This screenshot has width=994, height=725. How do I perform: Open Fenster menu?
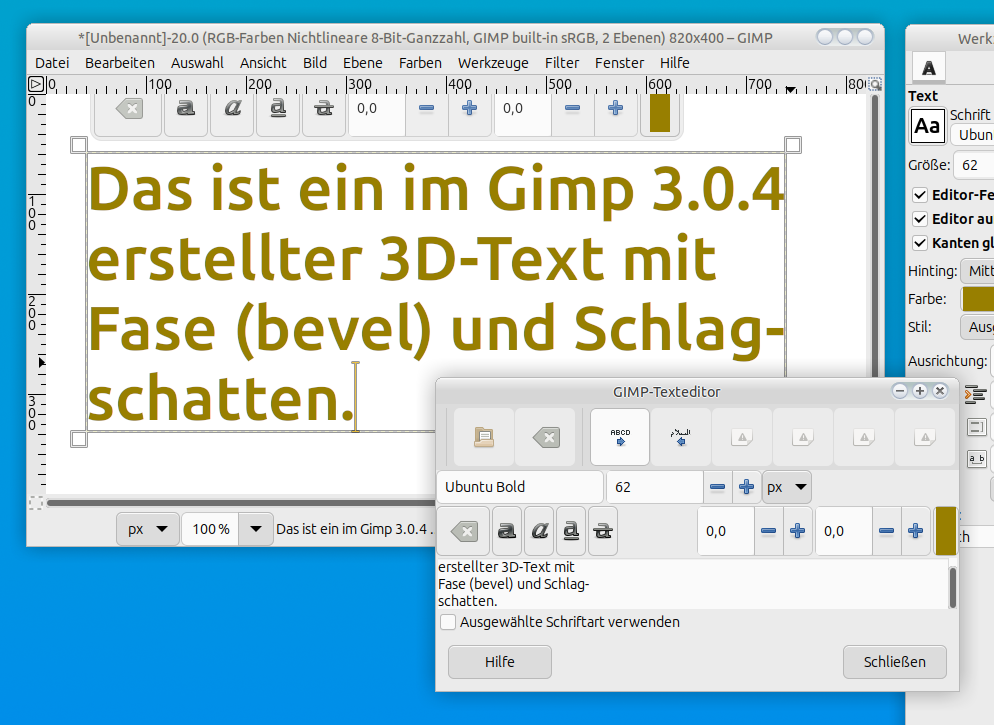tap(619, 63)
